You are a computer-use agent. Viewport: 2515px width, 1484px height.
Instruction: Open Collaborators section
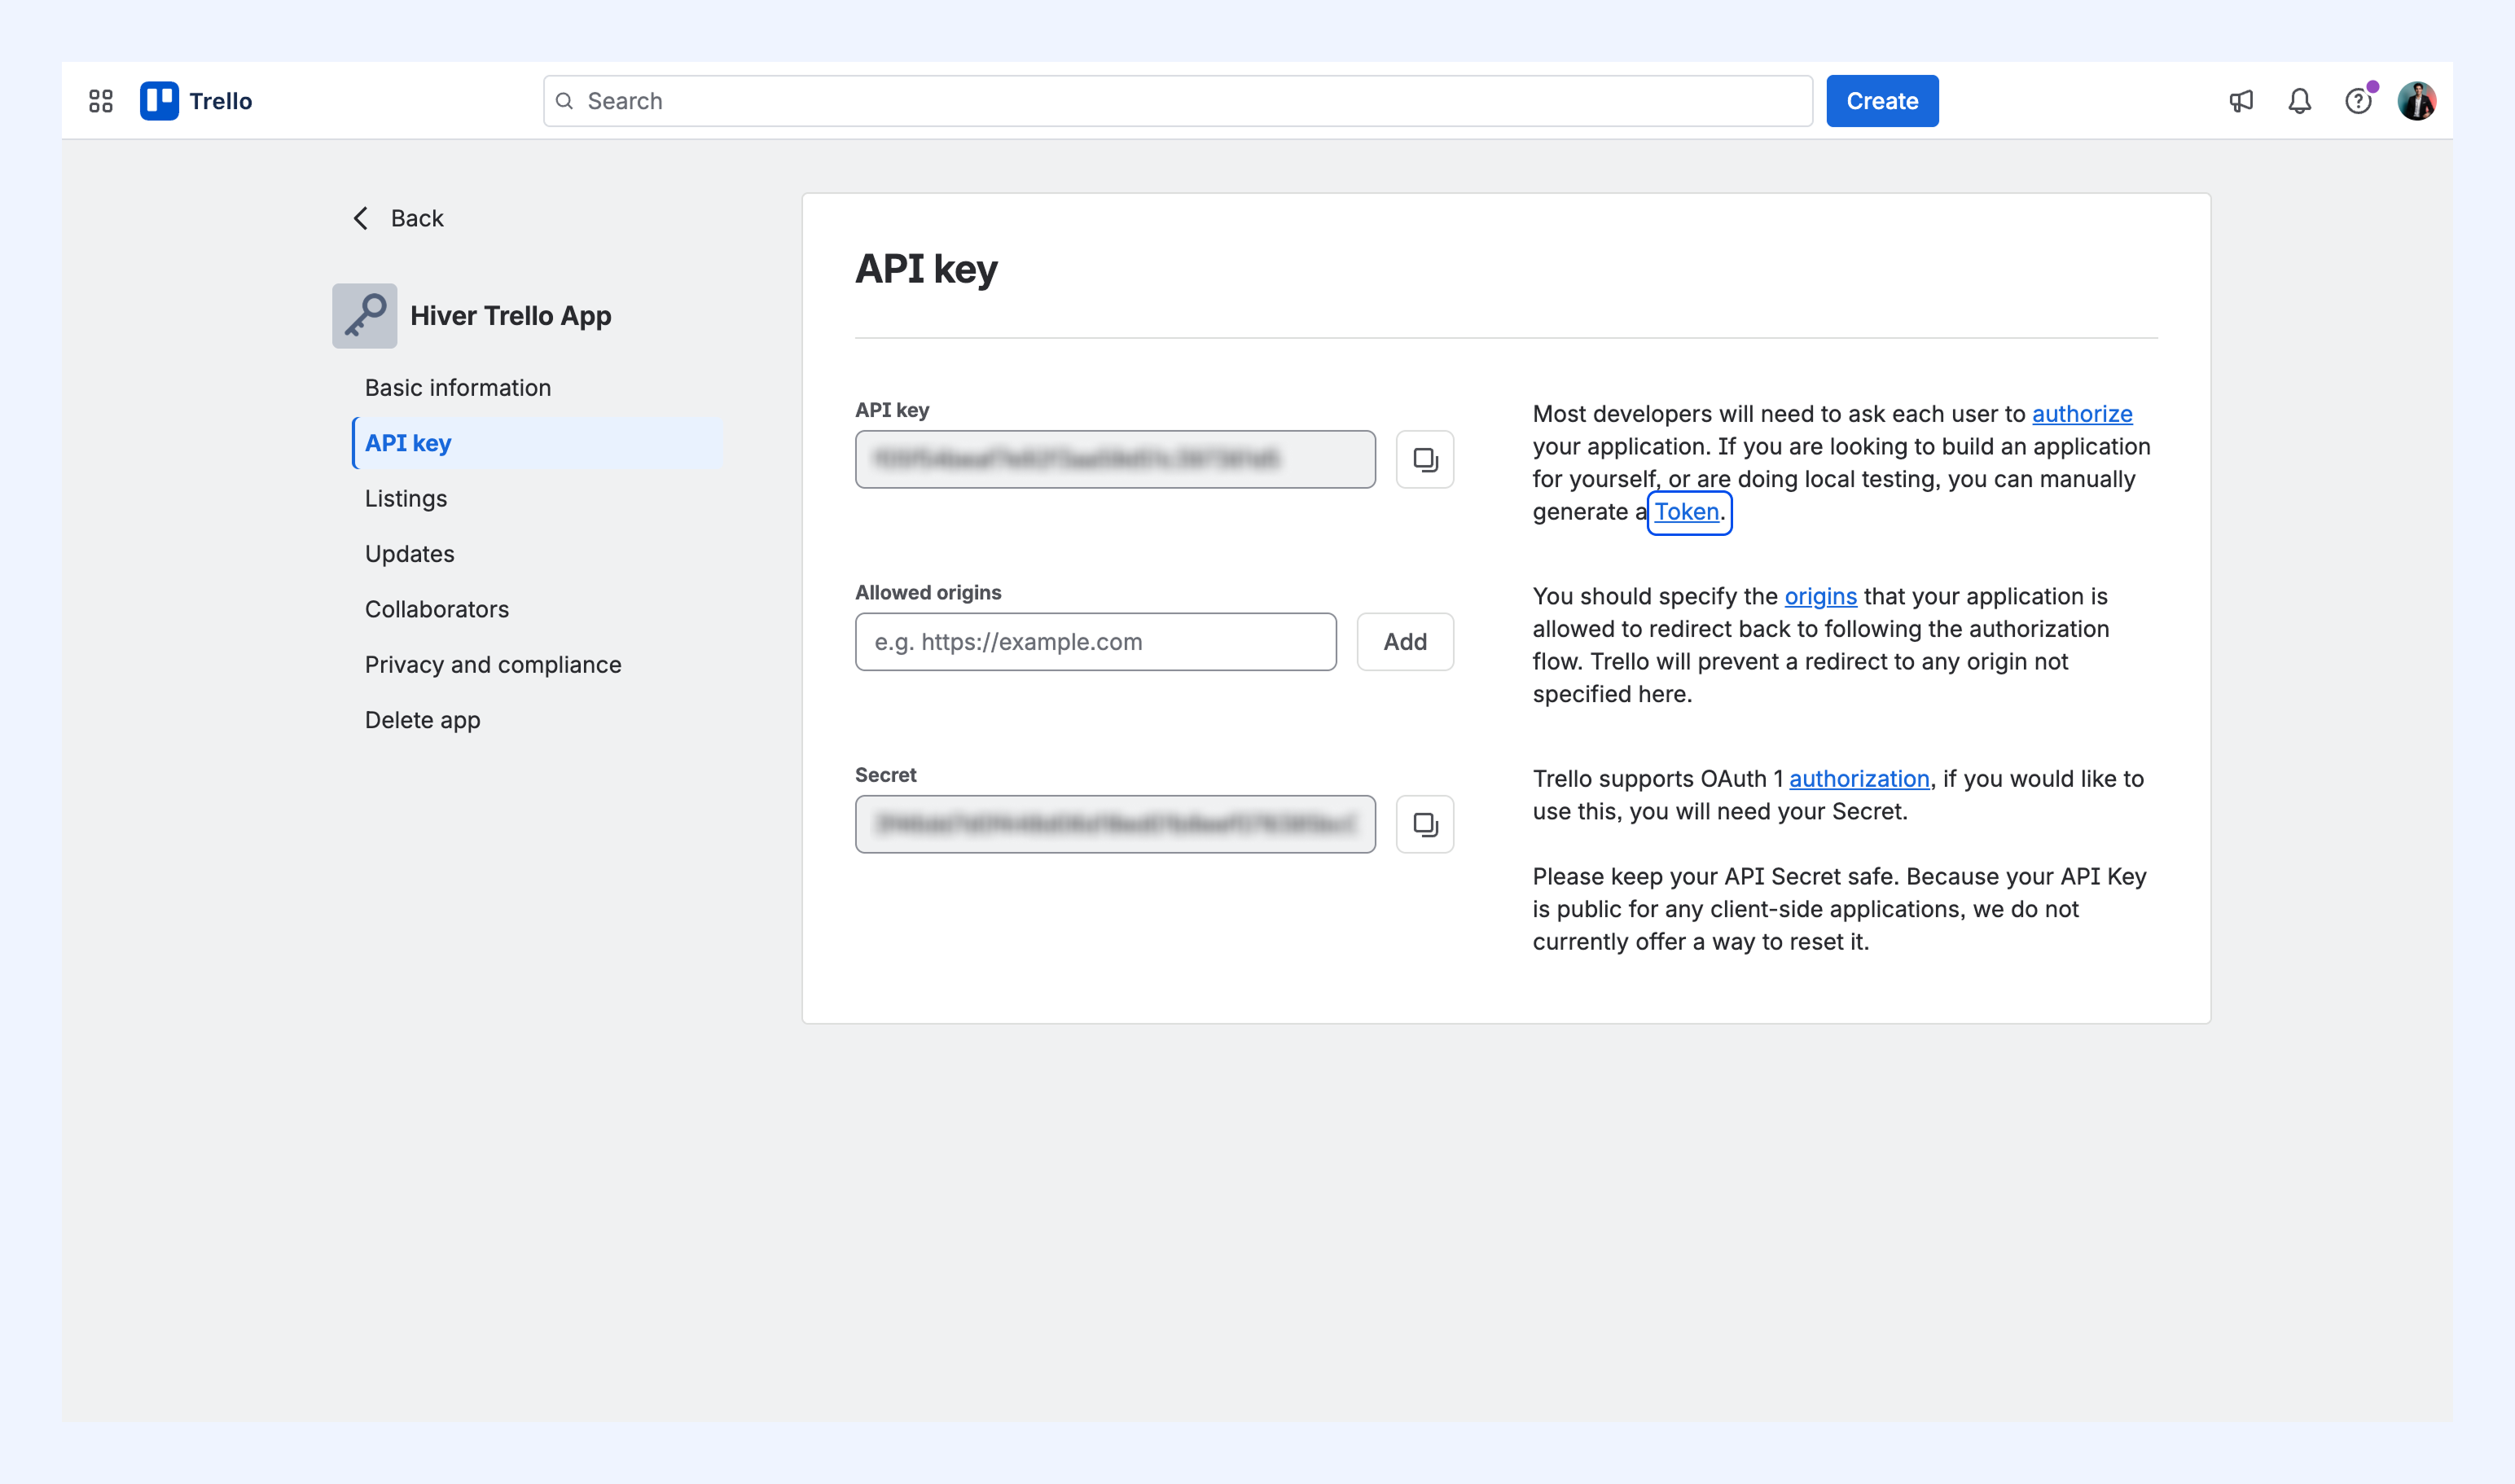[x=437, y=609]
